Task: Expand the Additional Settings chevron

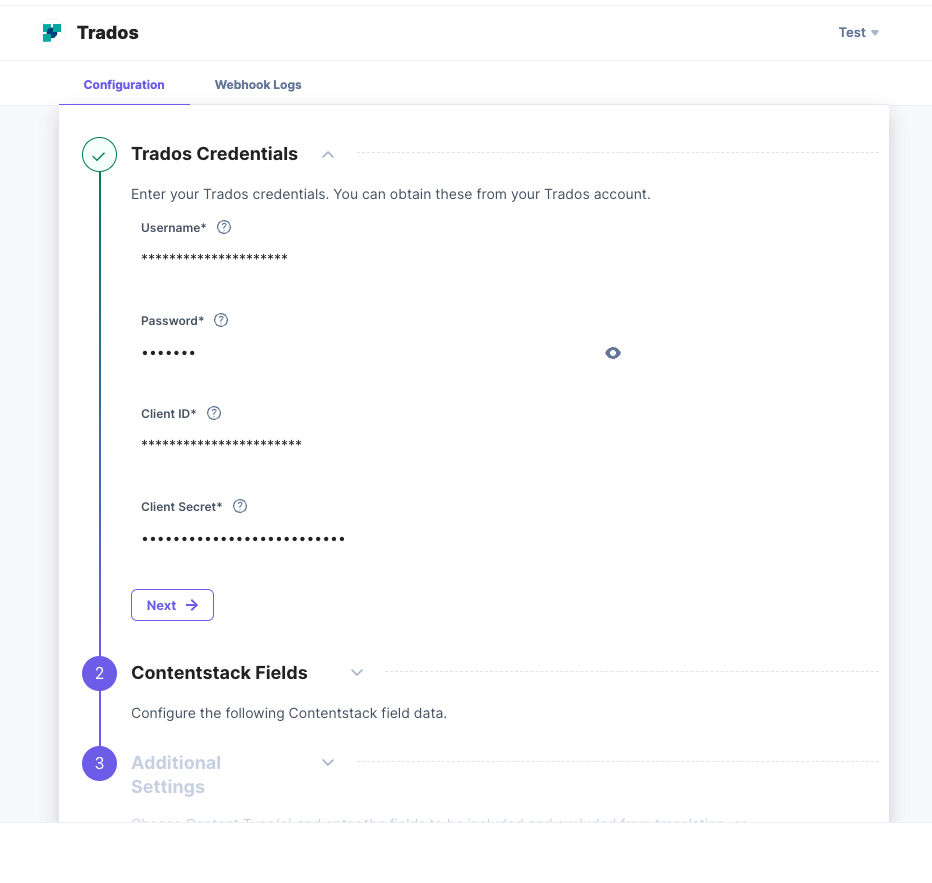Action: [x=328, y=762]
